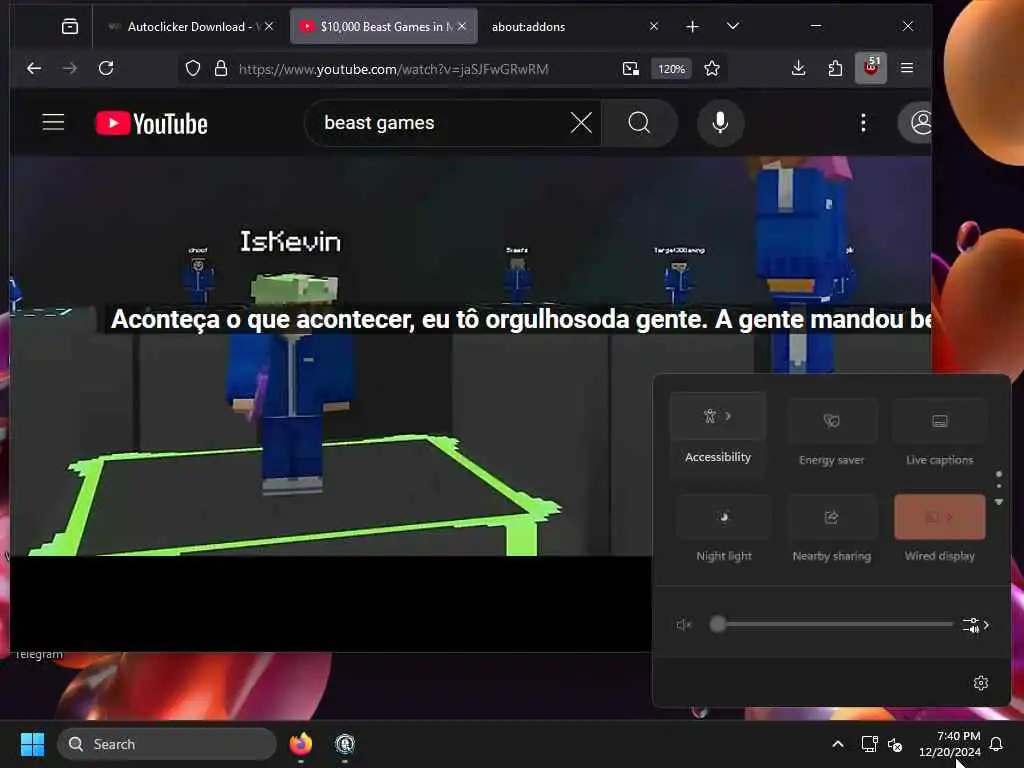The height and width of the screenshot is (768, 1024).
Task: Toggle Nearby sharing quick setting
Action: pyautogui.click(x=831, y=517)
